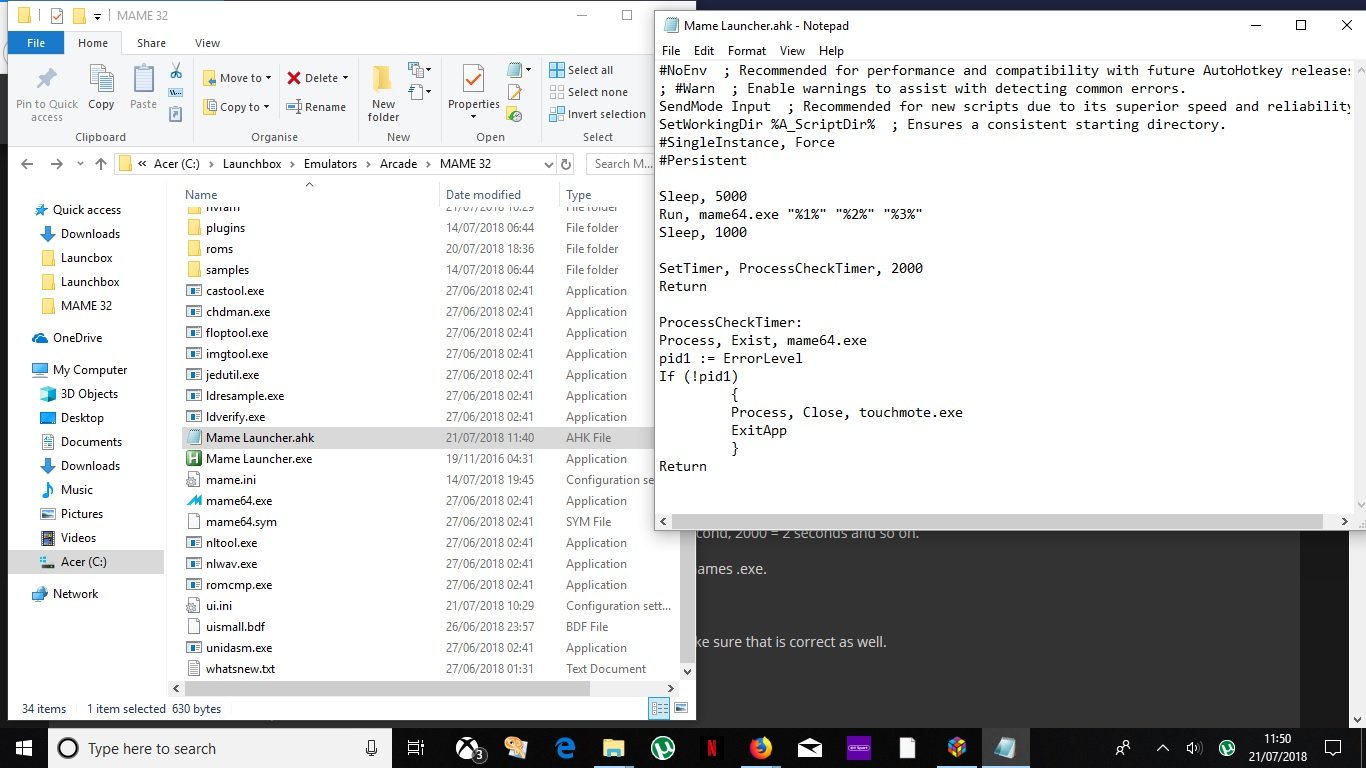Open the File tab in Explorer
Image resolution: width=1366 pixels, height=768 pixels.
(x=36, y=43)
